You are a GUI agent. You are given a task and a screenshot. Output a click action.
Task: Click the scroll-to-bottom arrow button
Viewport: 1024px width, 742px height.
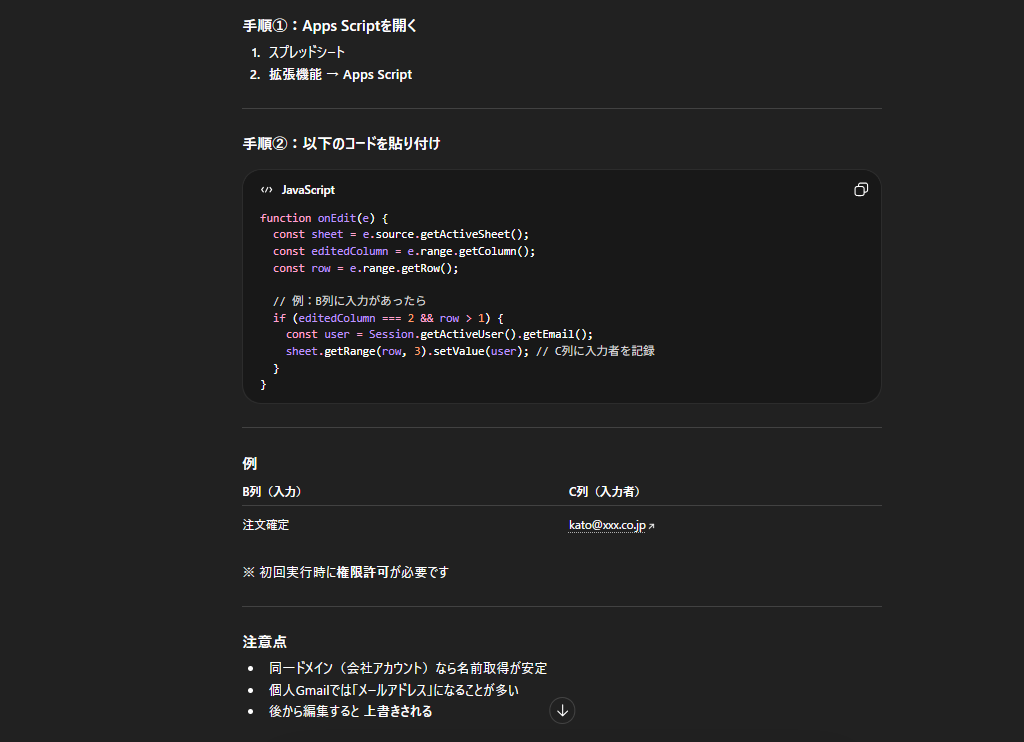point(562,710)
